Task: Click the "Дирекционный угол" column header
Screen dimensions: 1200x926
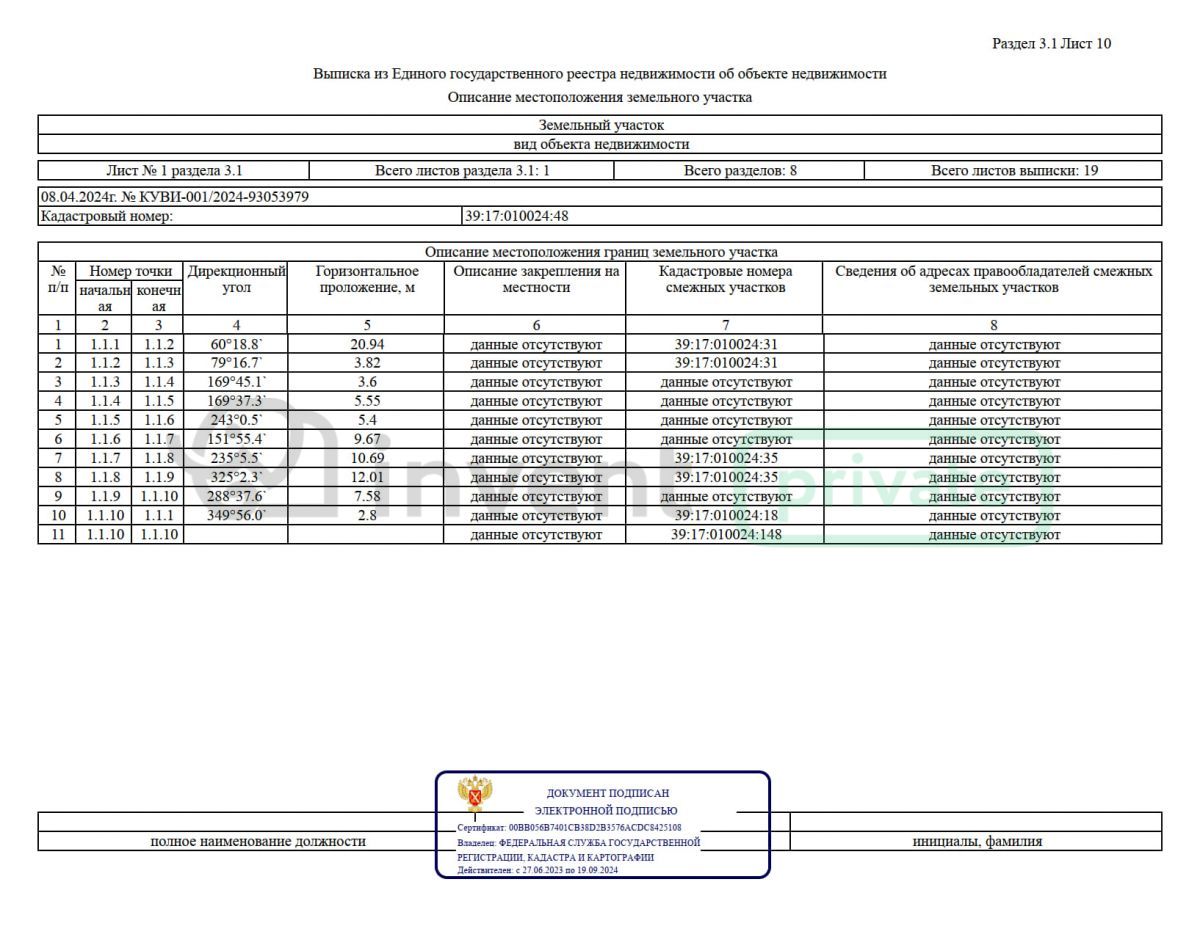Action: pyautogui.click(x=237, y=280)
